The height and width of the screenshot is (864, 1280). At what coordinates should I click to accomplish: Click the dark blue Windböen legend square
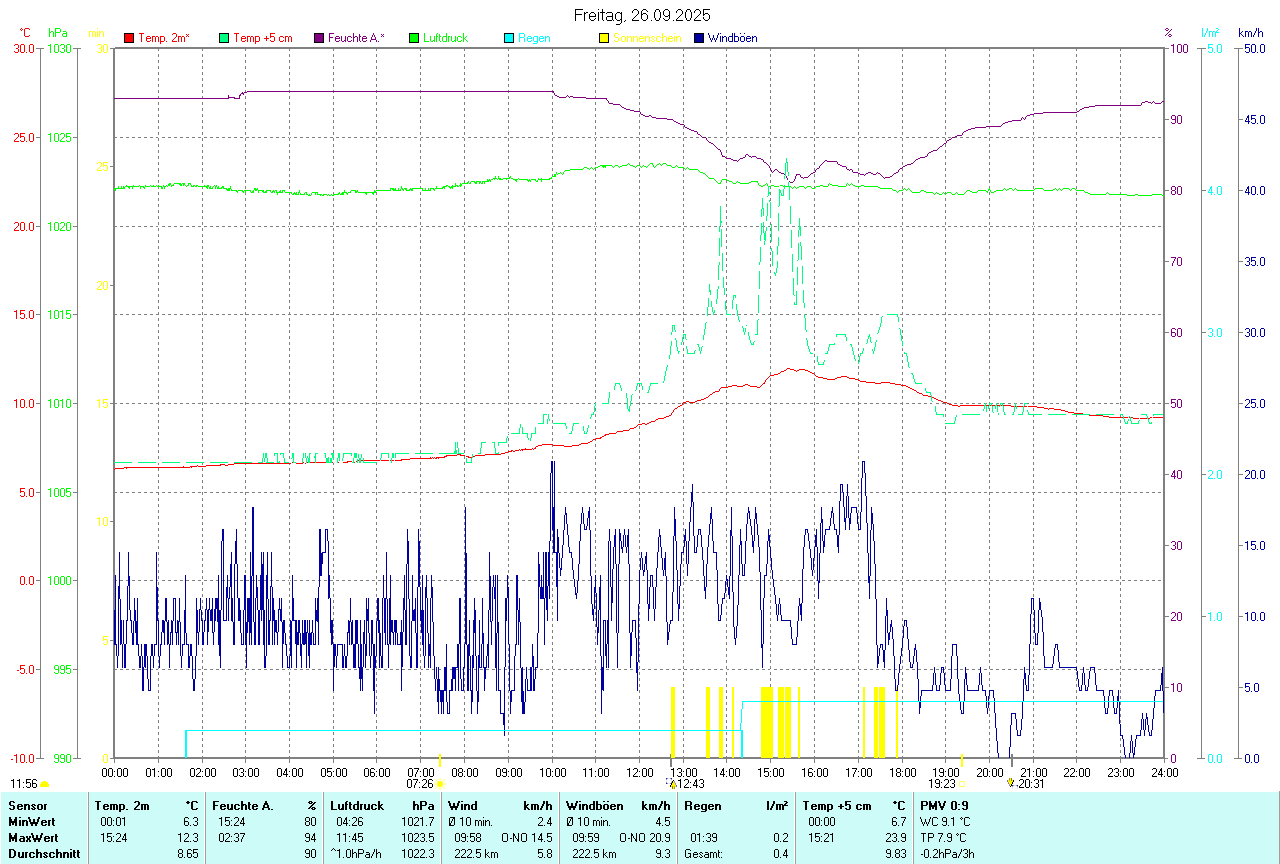699,38
